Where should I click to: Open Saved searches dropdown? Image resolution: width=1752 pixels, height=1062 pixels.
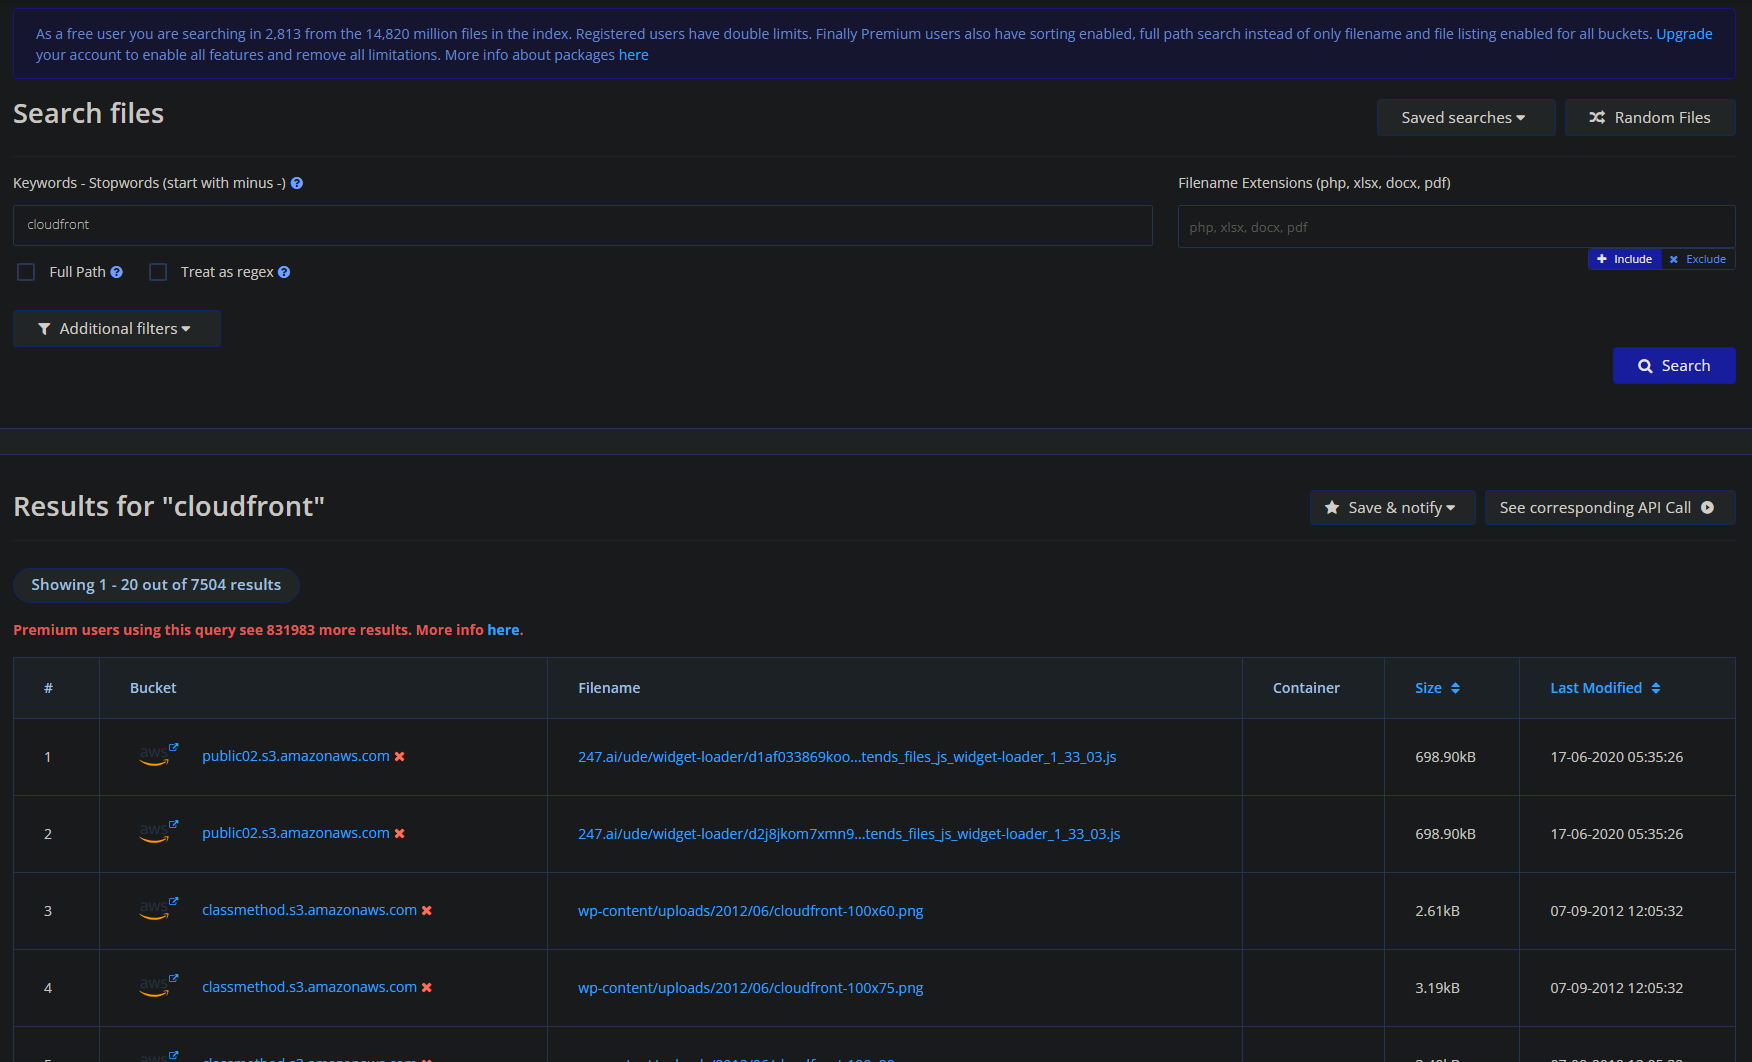pos(1464,118)
